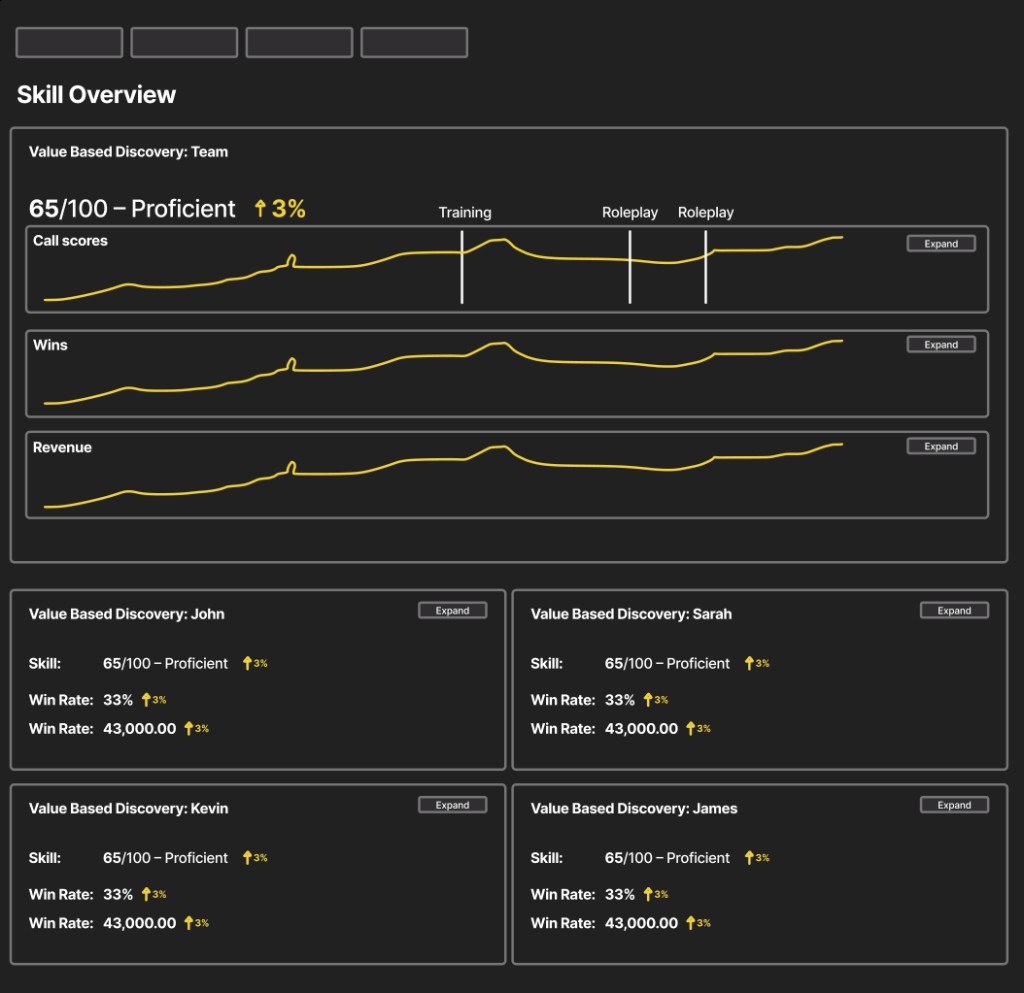Expand the Call scores chart
The width and height of the screenshot is (1024, 993).
pos(941,244)
